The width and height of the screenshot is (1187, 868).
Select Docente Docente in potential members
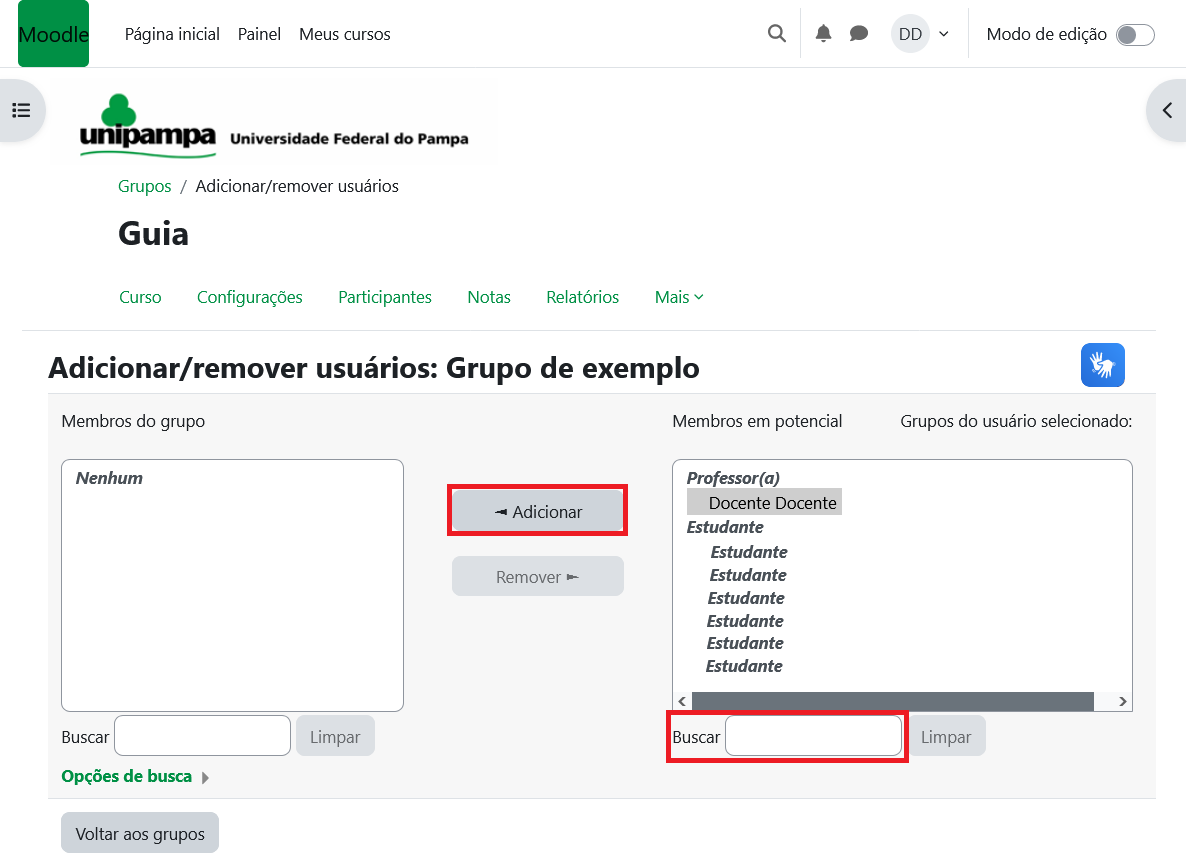(772, 502)
